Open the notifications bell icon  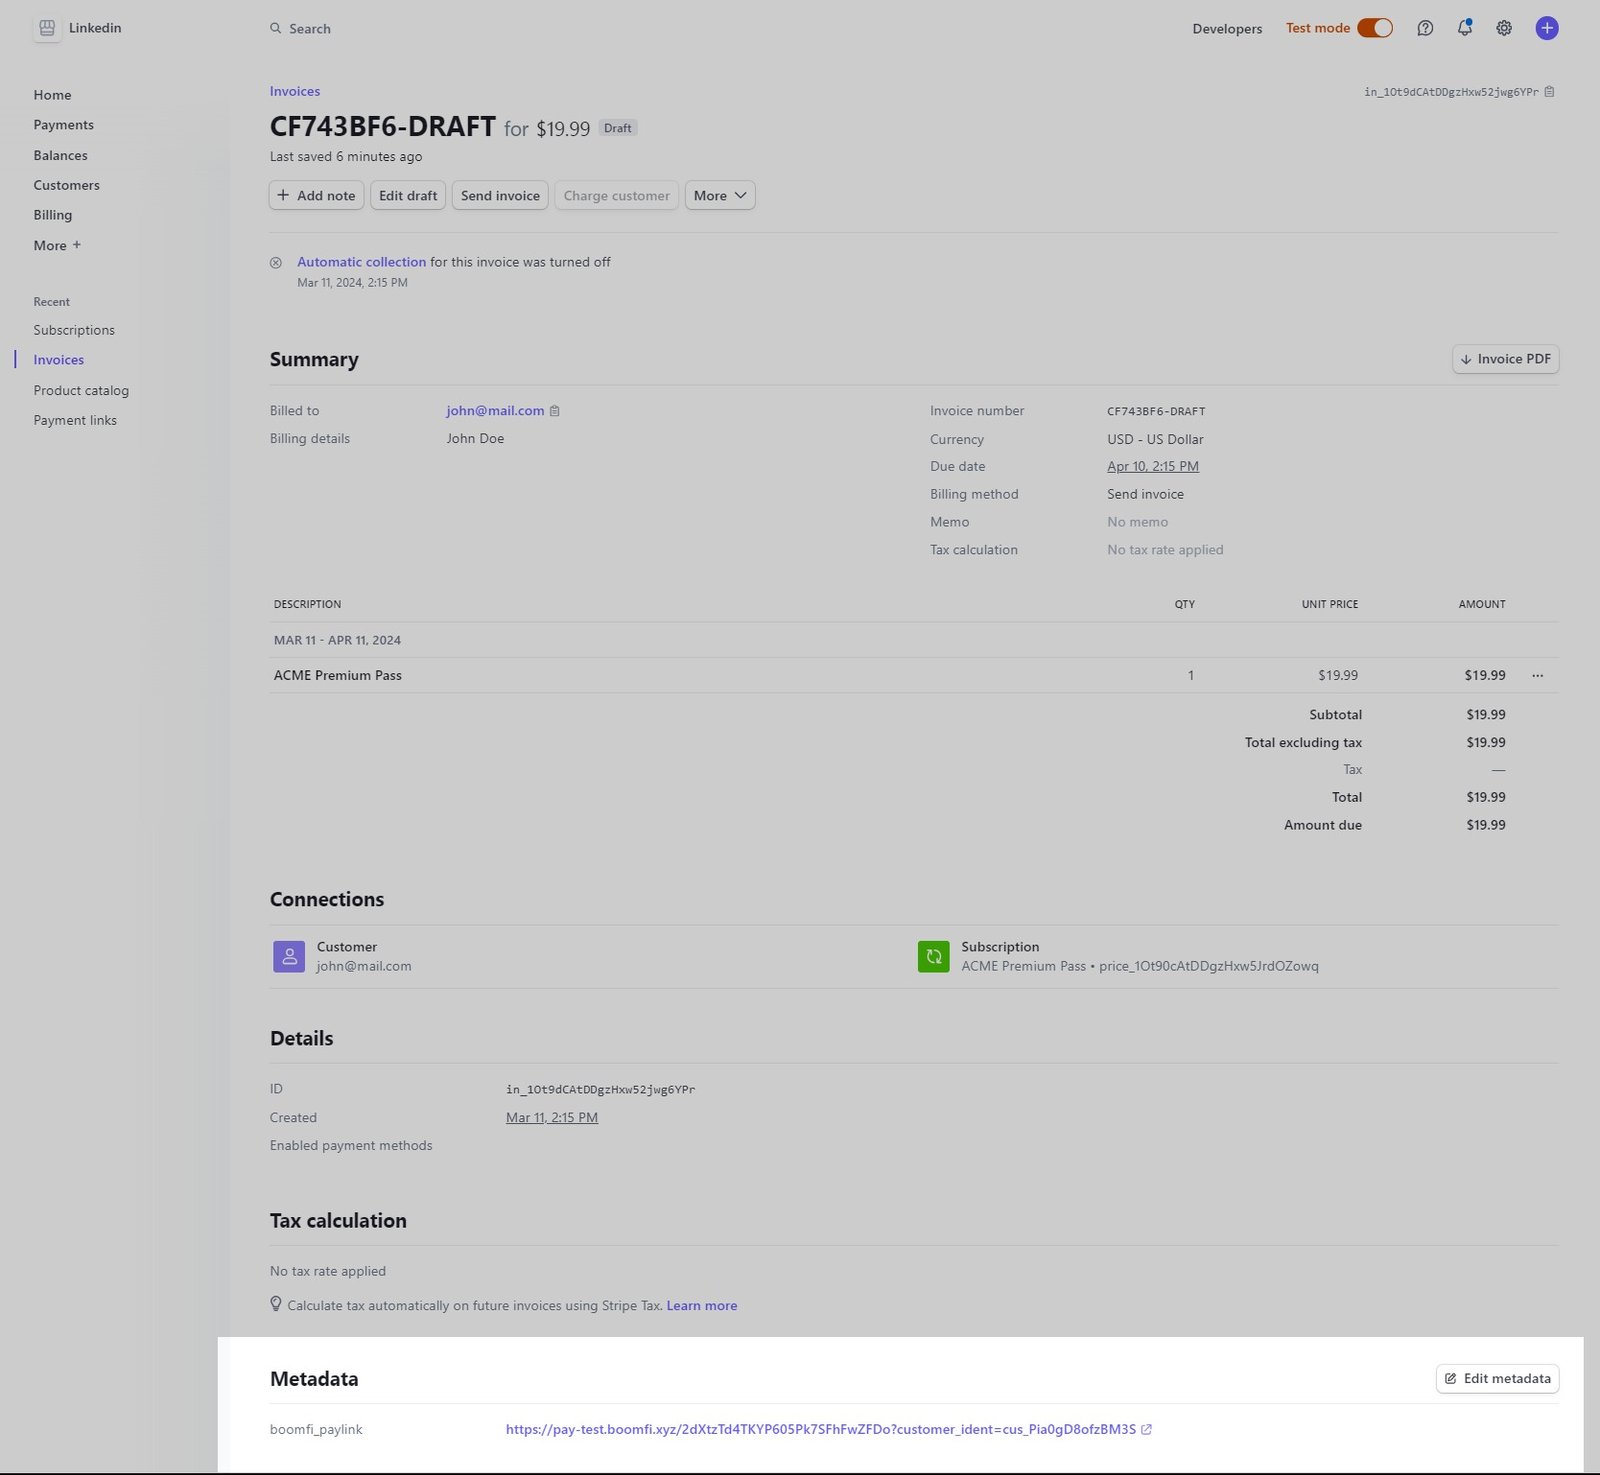pyautogui.click(x=1465, y=28)
